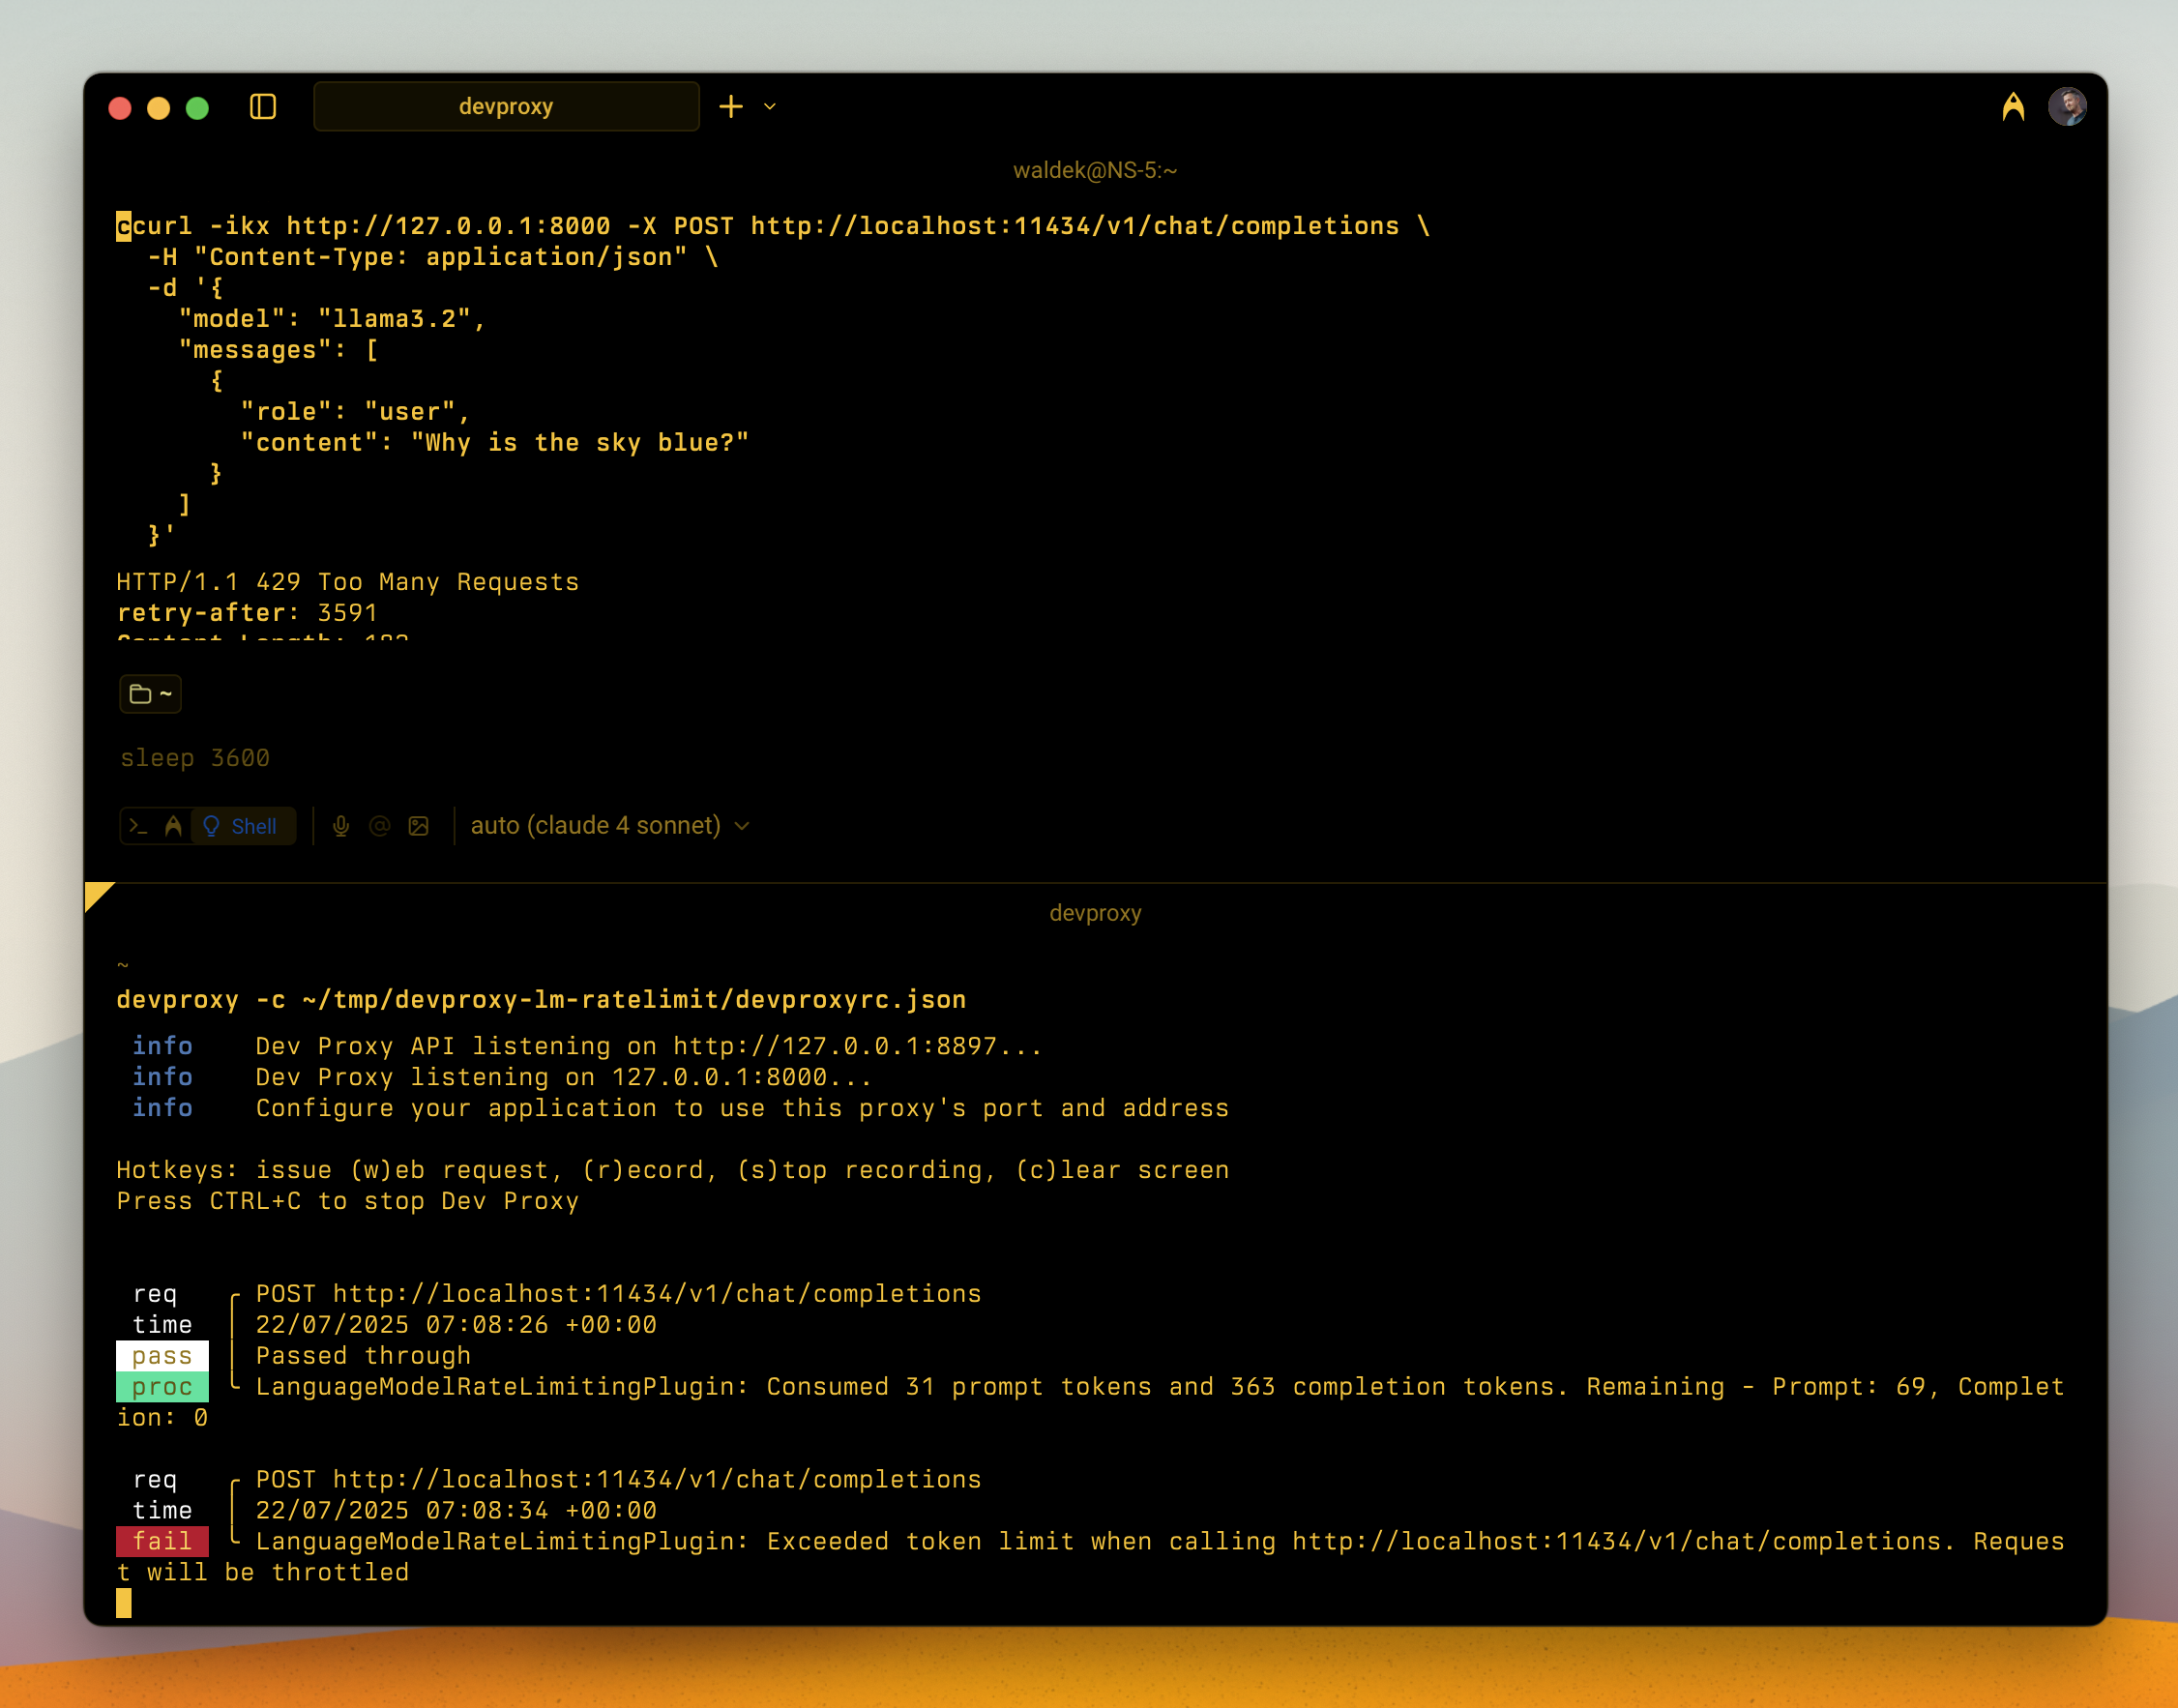2178x1708 pixels.
Task: Open a new tab with the plus icon
Action: (x=731, y=106)
